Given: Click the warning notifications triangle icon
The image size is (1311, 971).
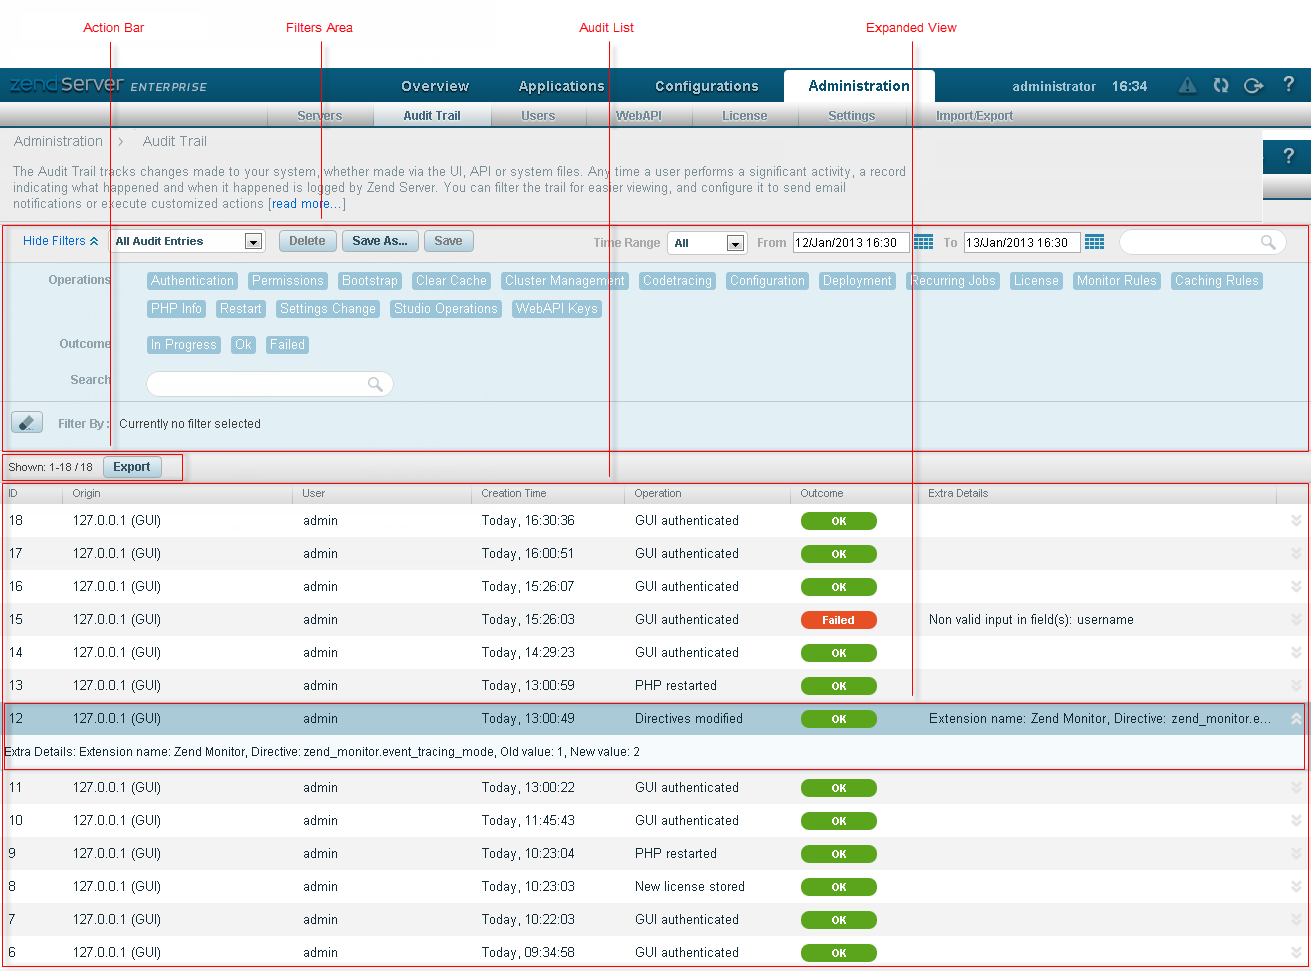Looking at the screenshot, I should pos(1187,86).
